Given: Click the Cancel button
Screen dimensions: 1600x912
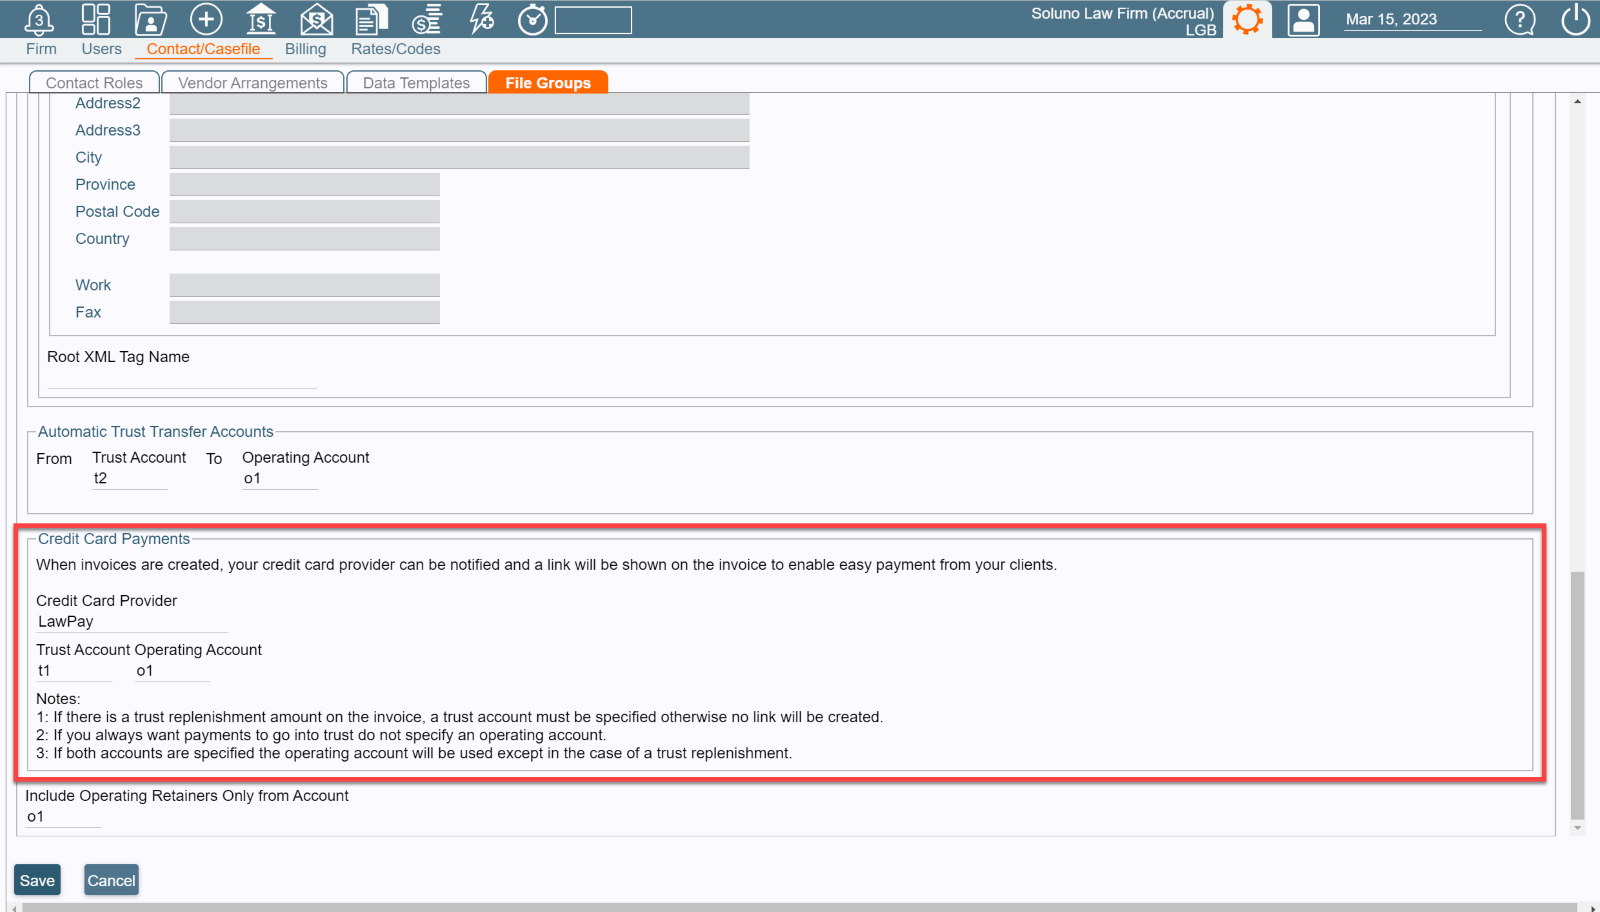Looking at the screenshot, I should [111, 880].
